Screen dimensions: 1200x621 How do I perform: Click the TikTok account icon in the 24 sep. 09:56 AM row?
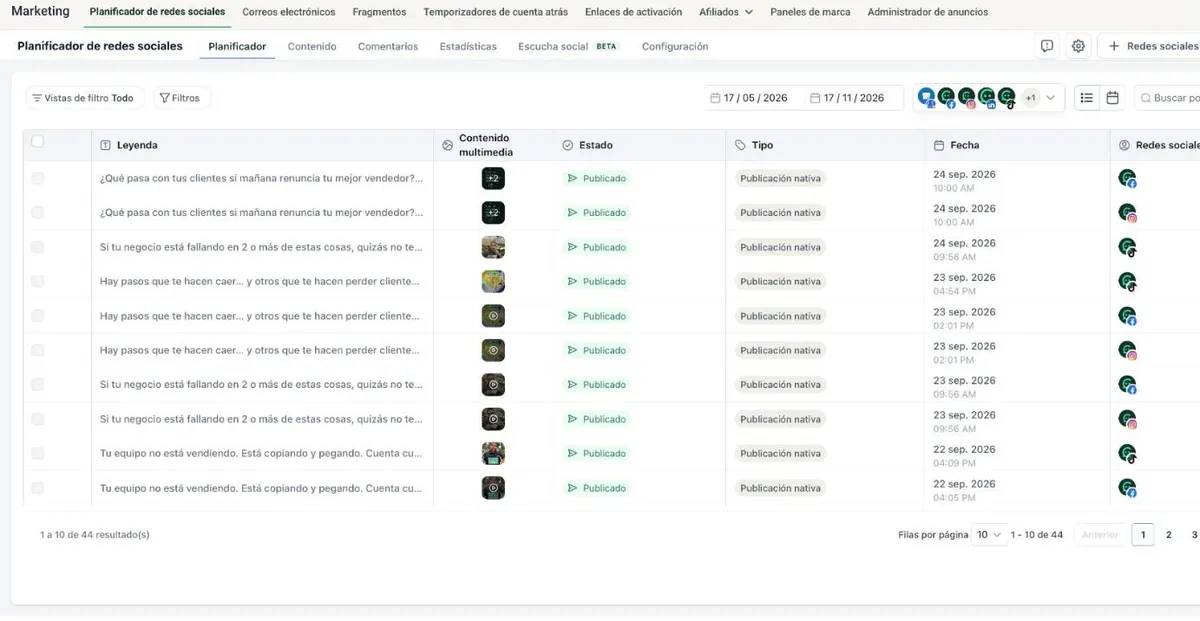[x=1127, y=248]
